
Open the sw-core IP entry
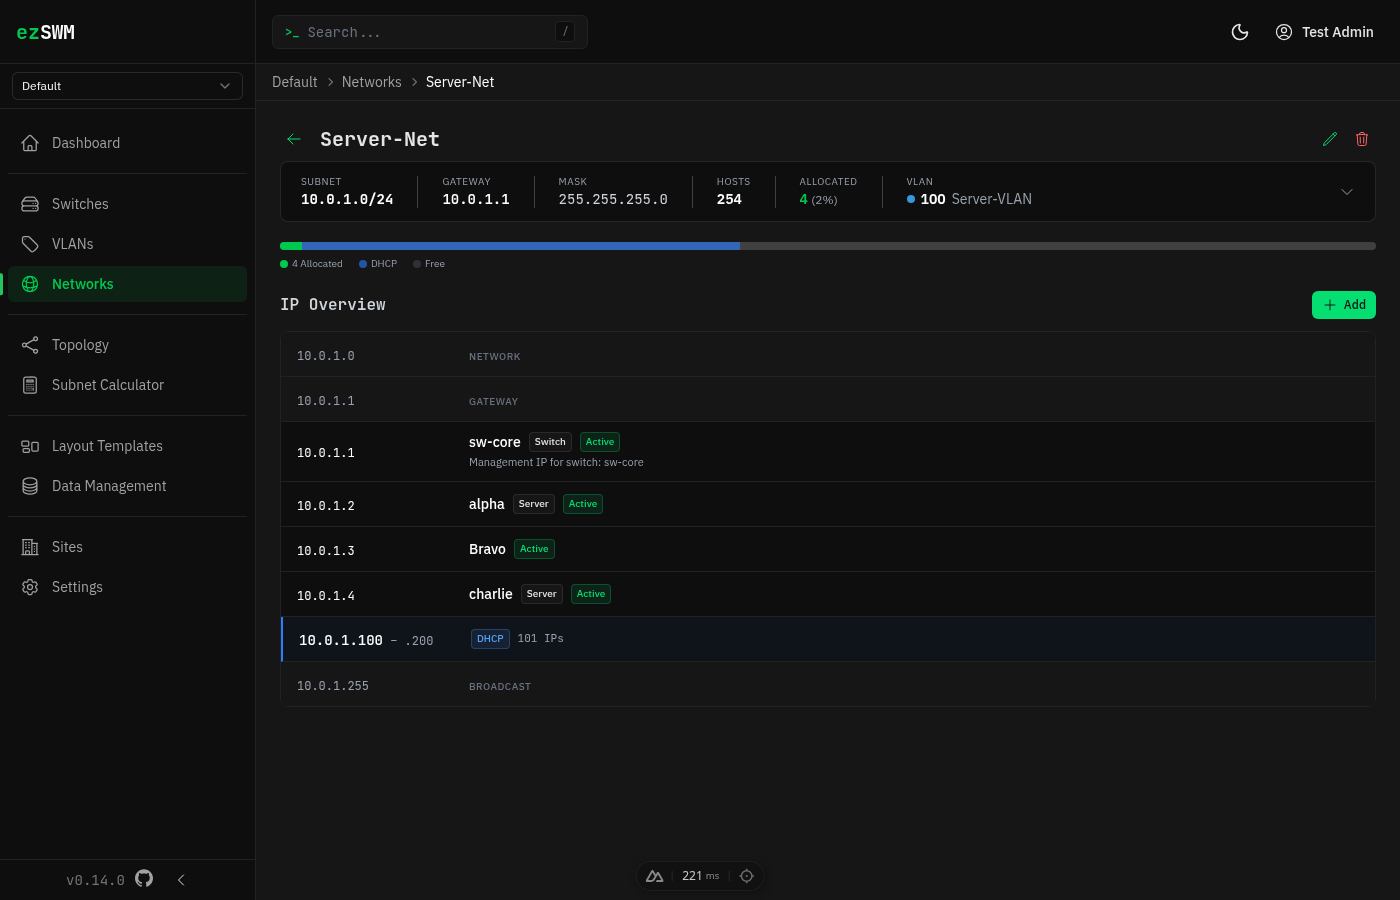click(828, 452)
